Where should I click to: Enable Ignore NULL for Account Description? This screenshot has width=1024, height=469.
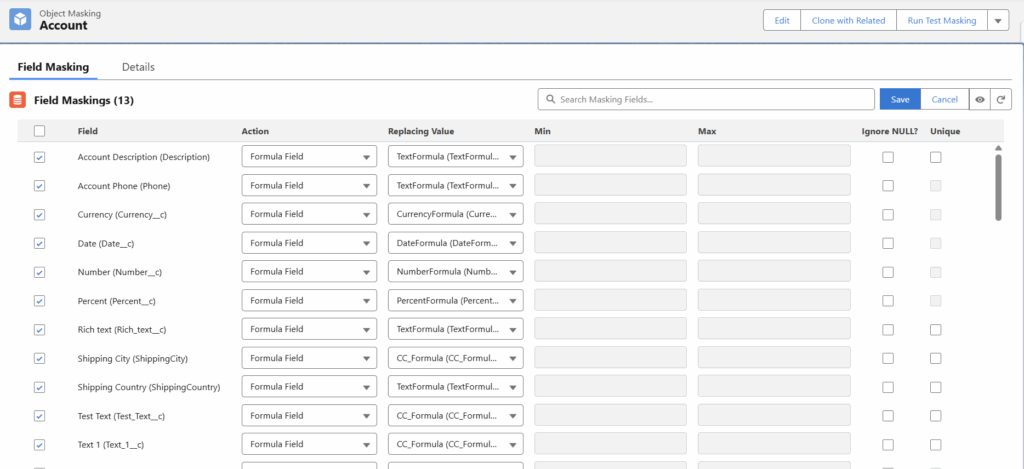(888, 157)
